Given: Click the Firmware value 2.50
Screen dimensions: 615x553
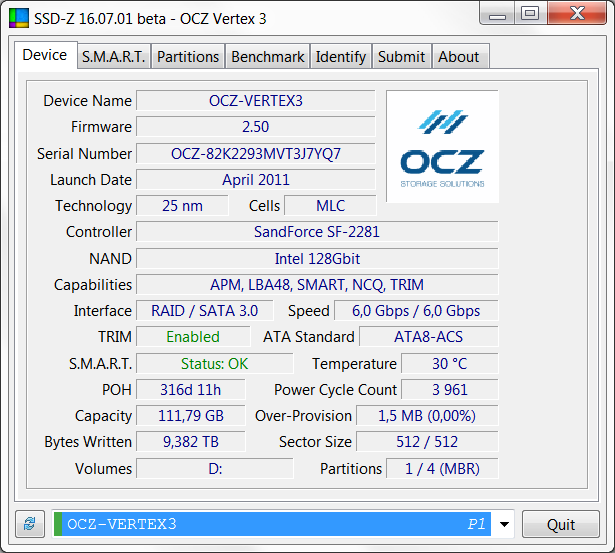Looking at the screenshot, I should pos(256,127).
